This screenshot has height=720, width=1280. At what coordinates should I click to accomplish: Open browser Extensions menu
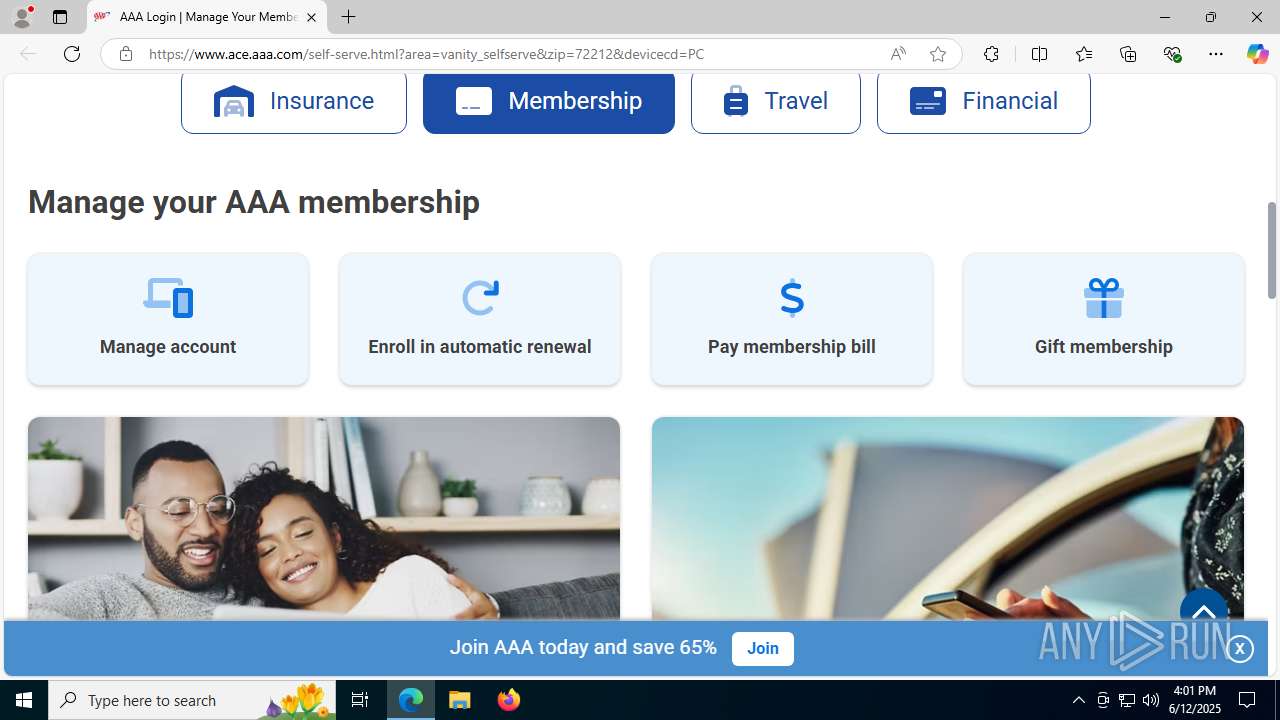(991, 54)
